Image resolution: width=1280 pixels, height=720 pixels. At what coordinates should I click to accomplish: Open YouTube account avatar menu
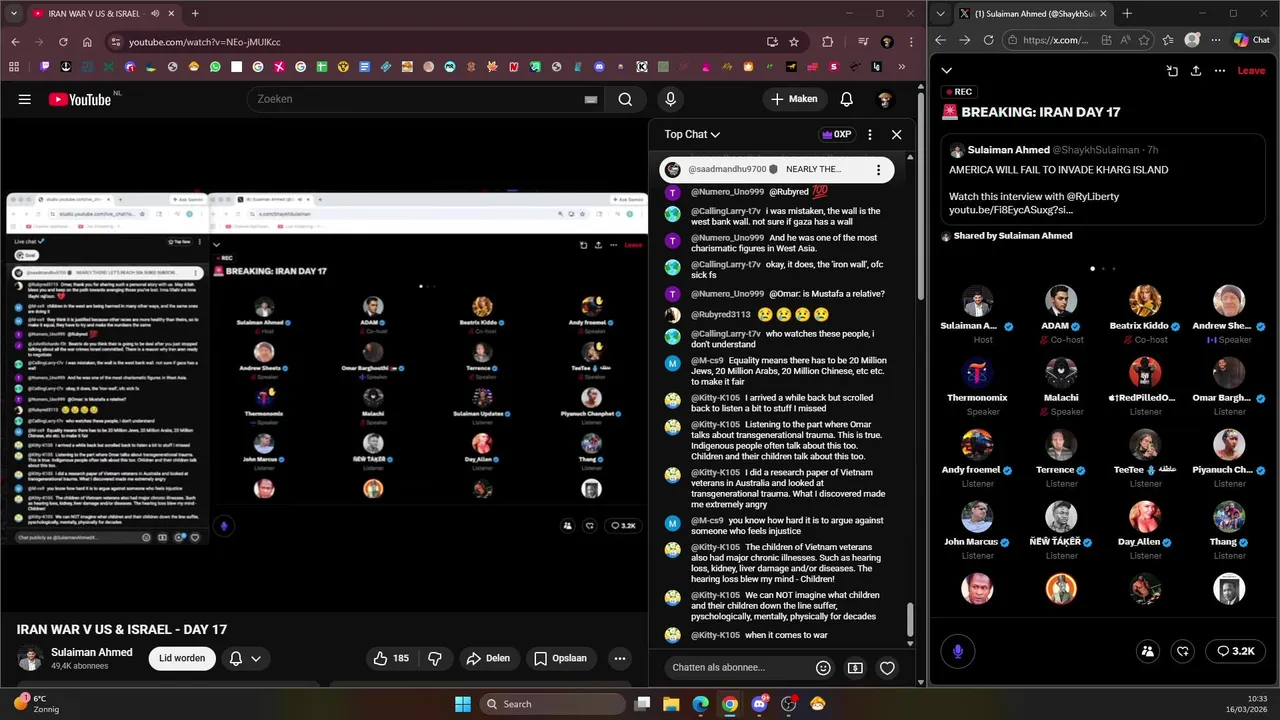tap(884, 99)
